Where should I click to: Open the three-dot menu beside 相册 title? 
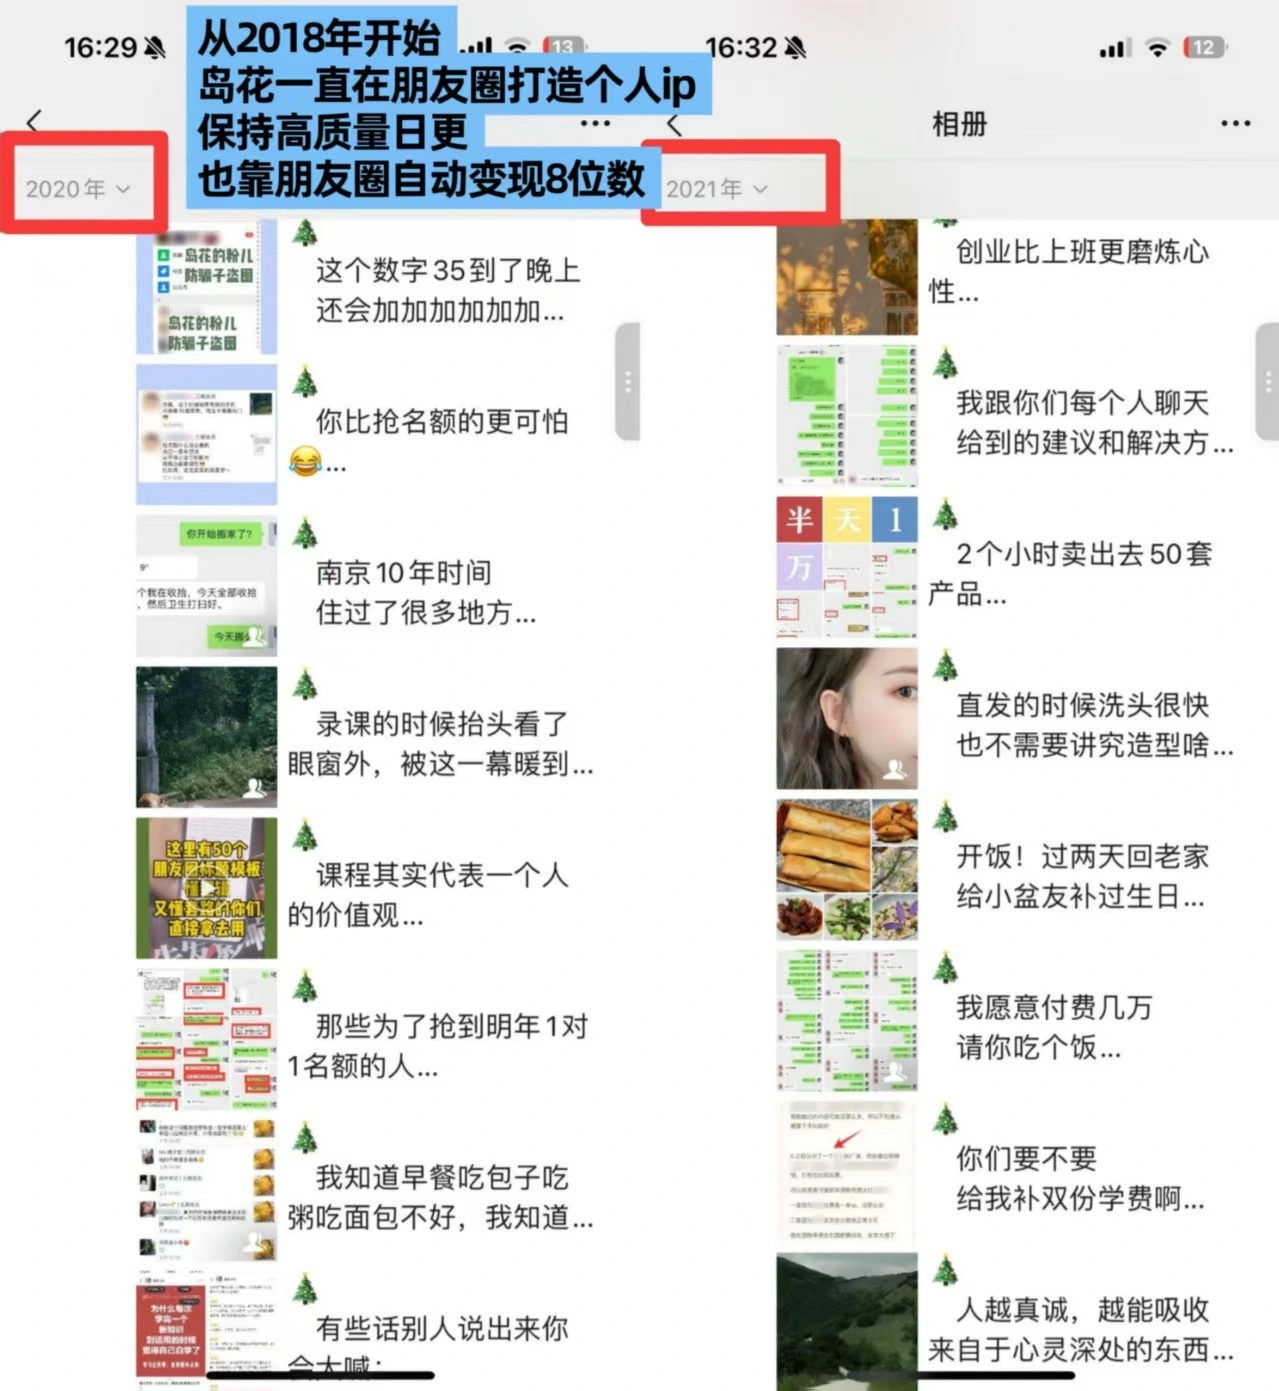(x=1235, y=123)
